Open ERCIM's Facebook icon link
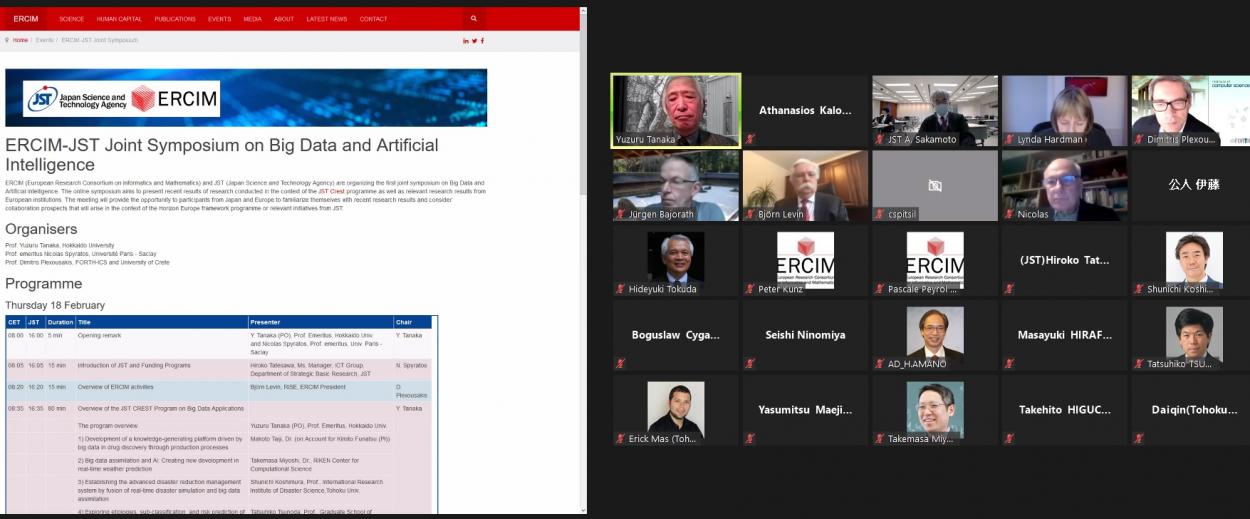 (482, 40)
